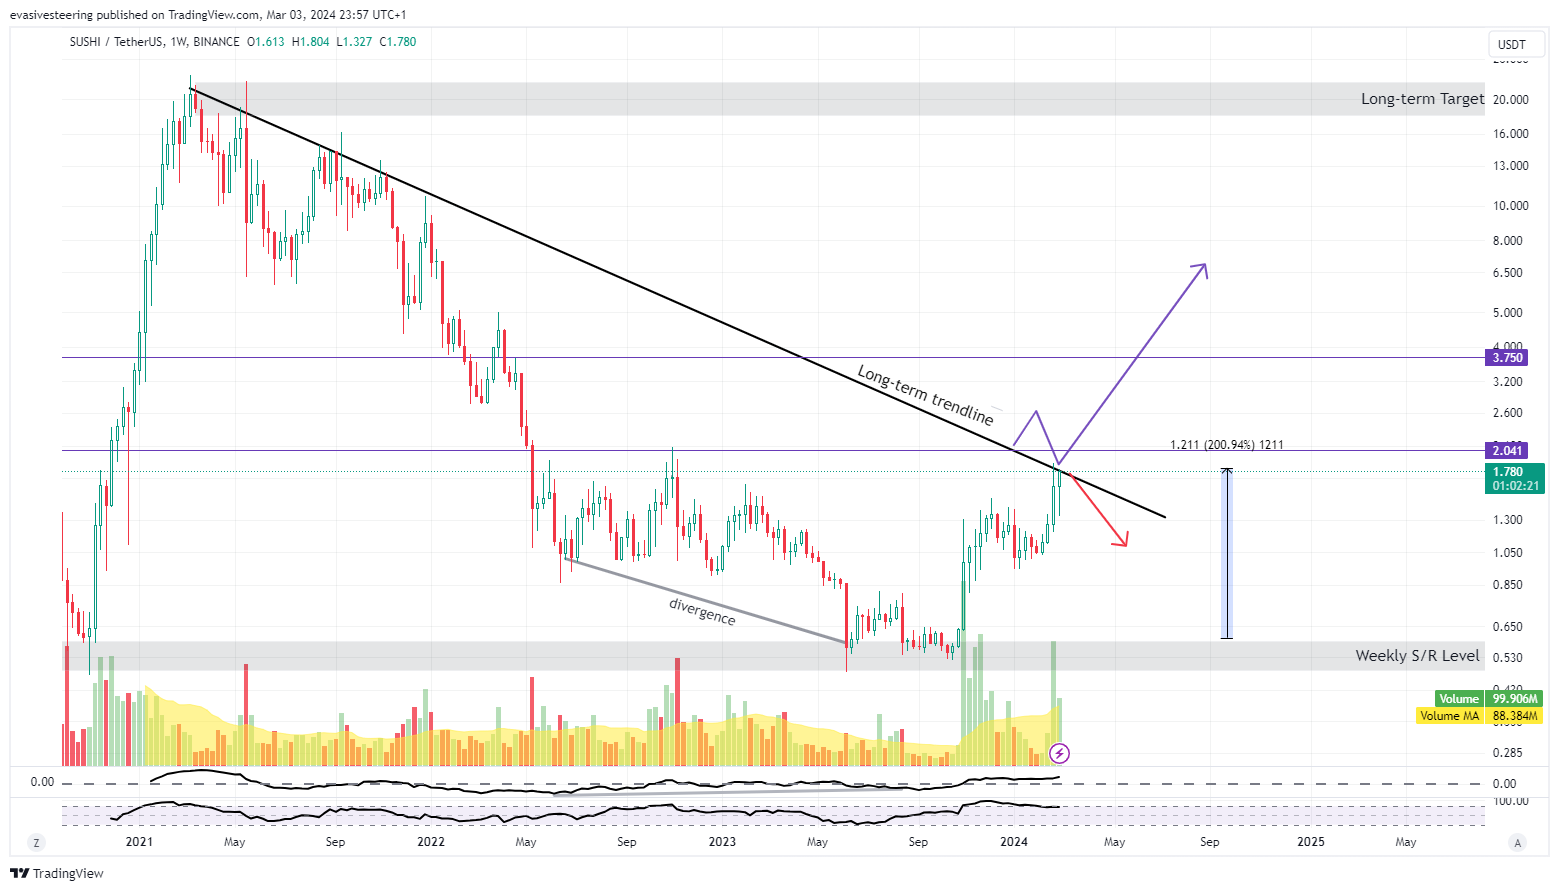
Task: Click the Z timezone icon at bottom left
Action: tap(37, 842)
